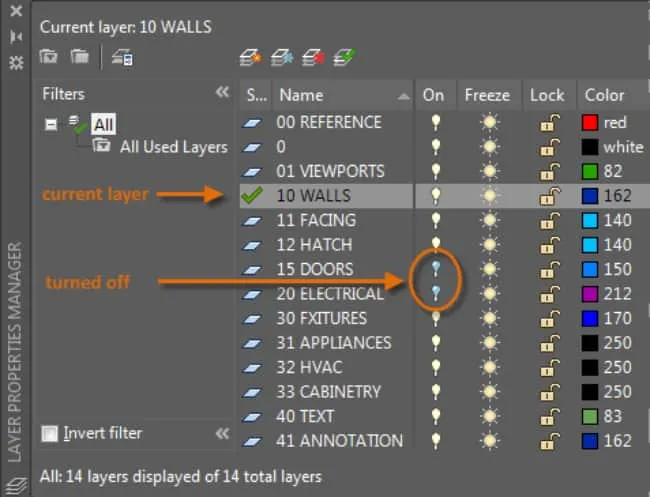Click the New Layer icon

(251, 58)
